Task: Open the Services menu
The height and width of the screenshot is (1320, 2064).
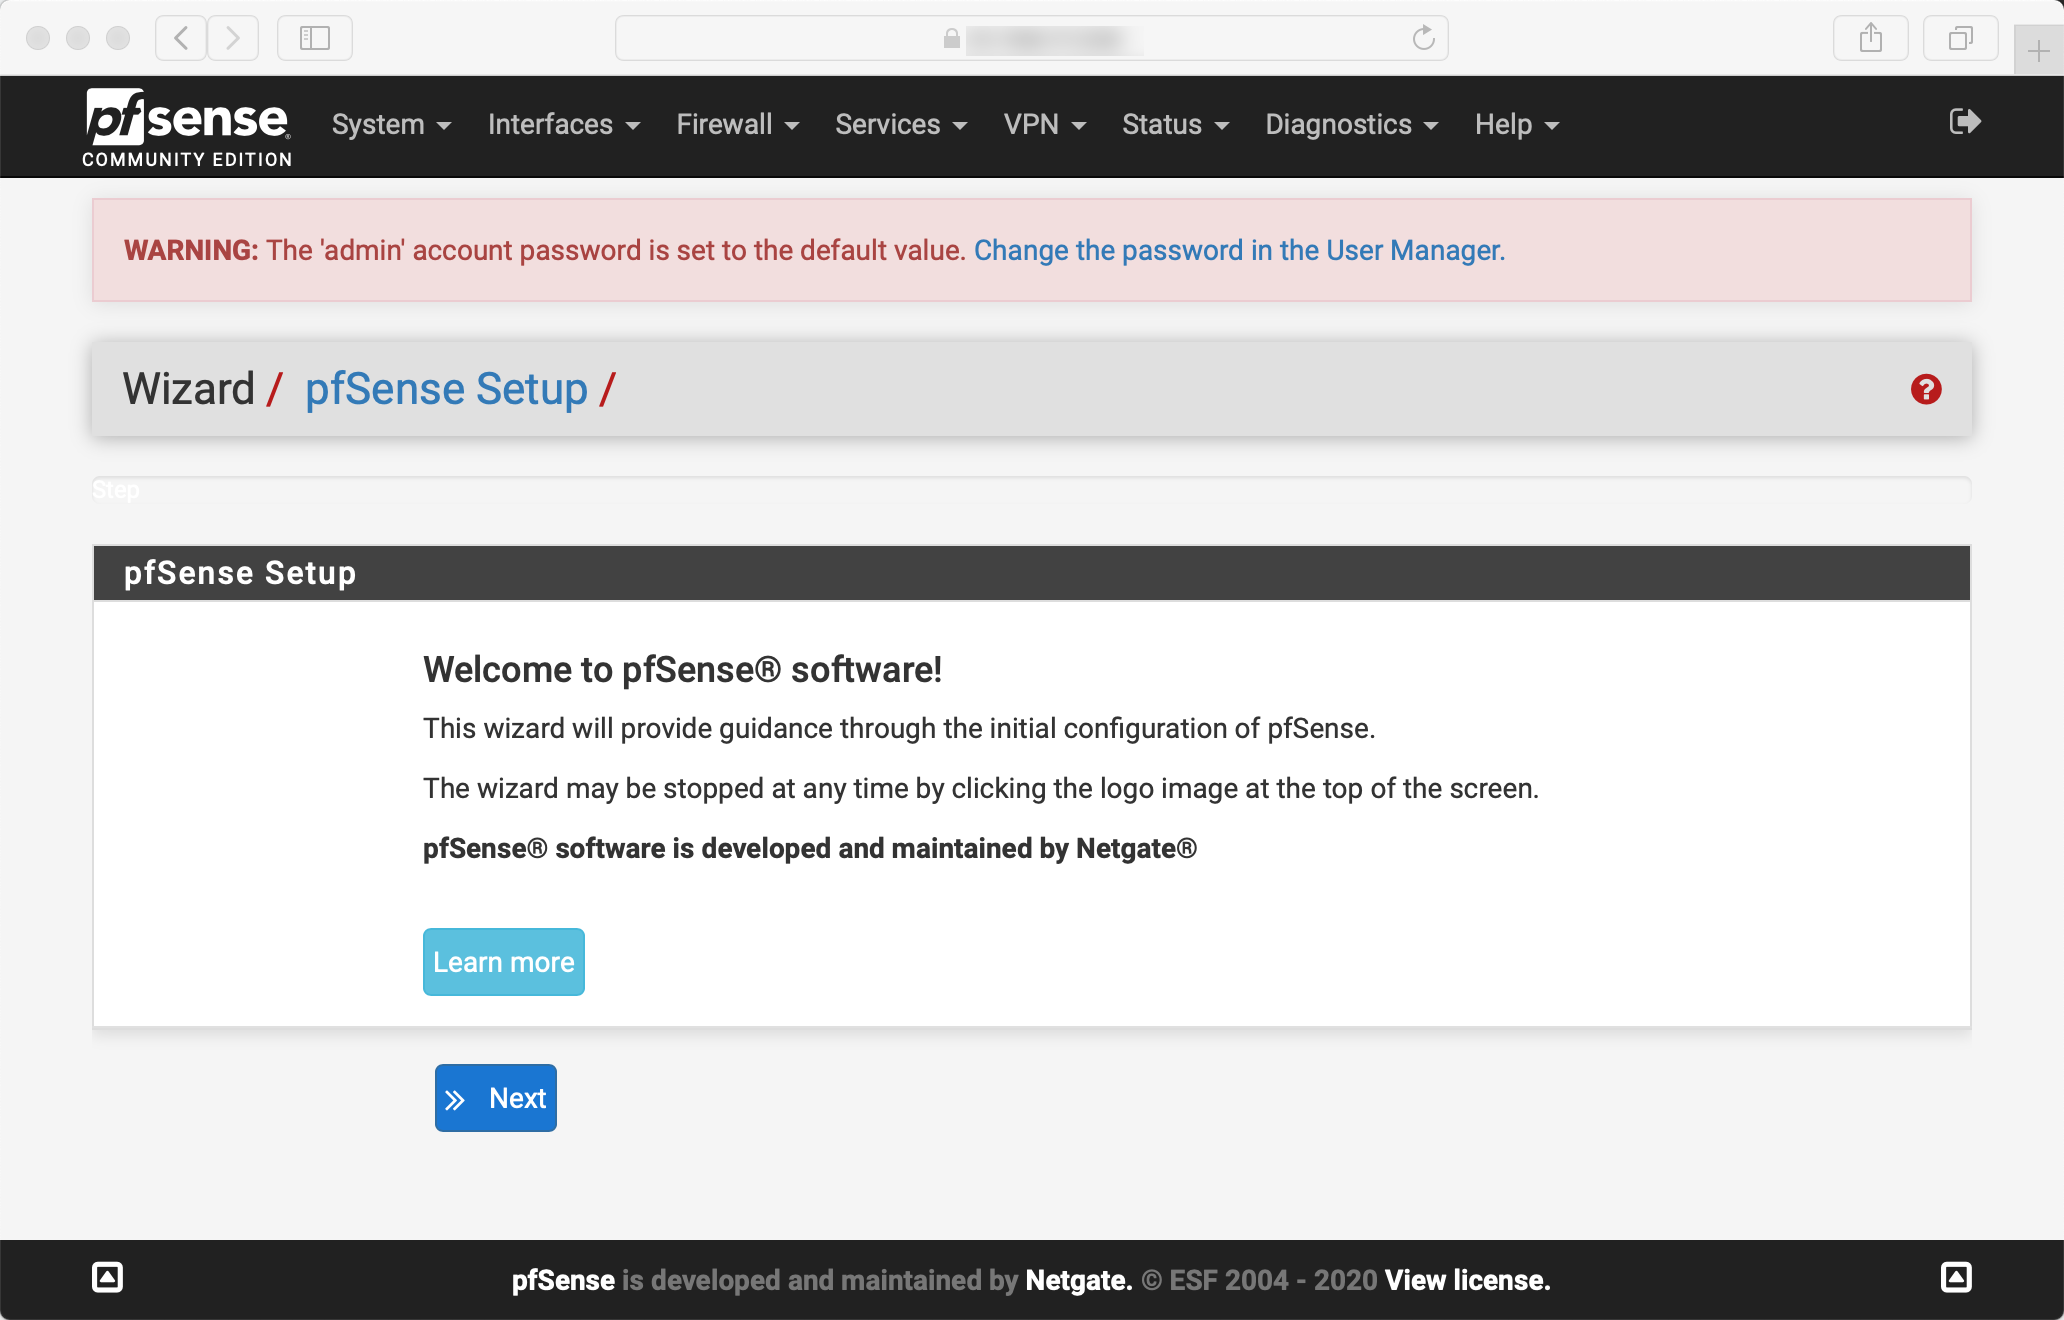Action: click(x=900, y=125)
